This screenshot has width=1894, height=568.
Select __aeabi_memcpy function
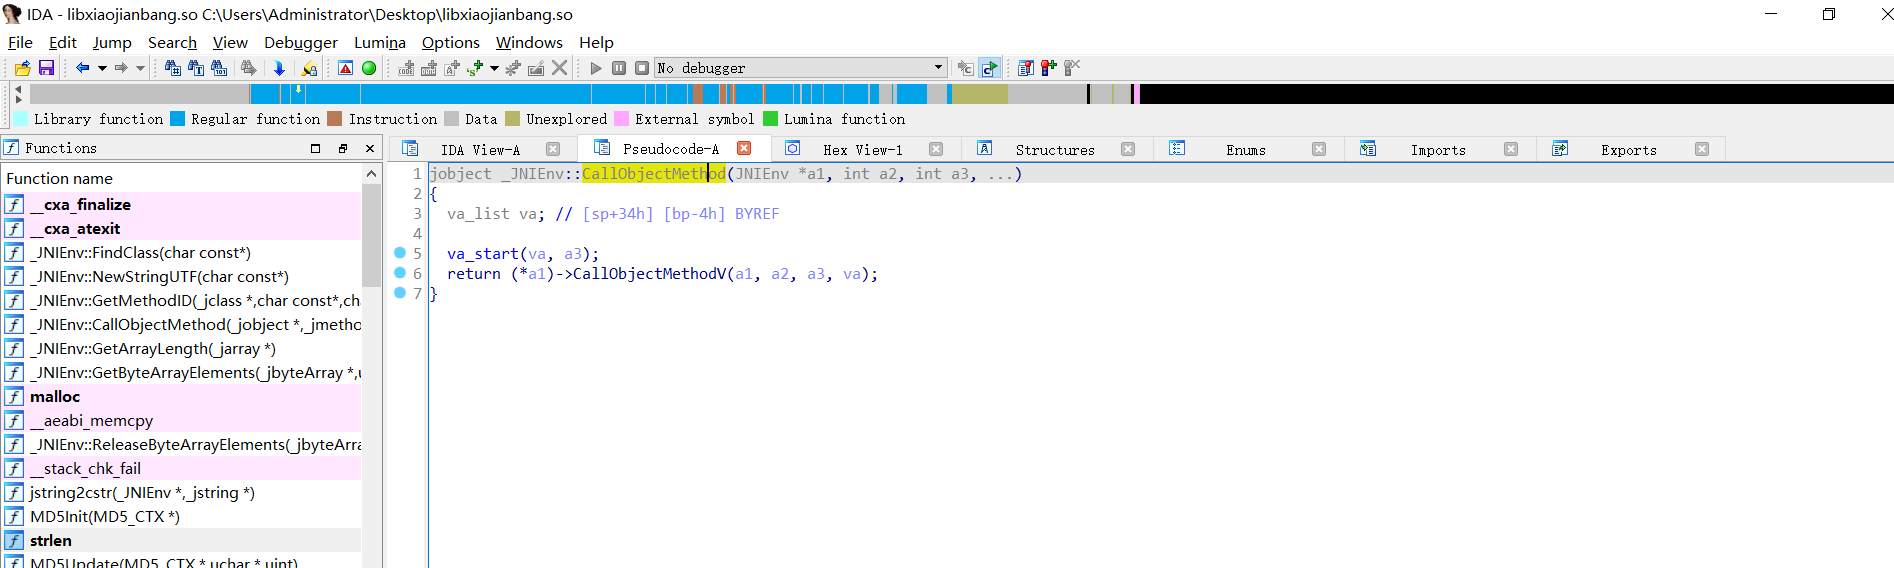(x=182, y=420)
